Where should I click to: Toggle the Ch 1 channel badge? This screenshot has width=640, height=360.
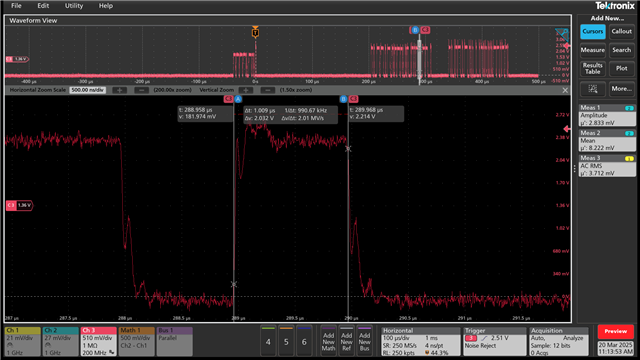pyautogui.click(x=22, y=341)
